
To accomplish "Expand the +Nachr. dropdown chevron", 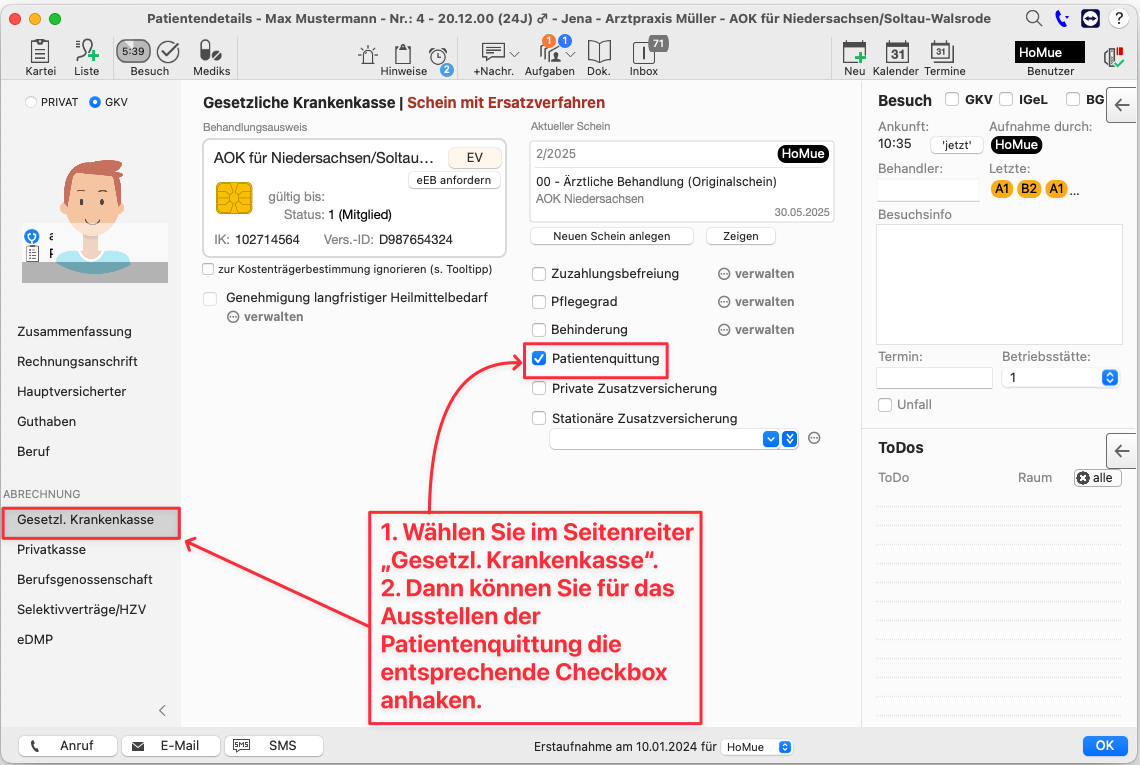I will [515, 55].
